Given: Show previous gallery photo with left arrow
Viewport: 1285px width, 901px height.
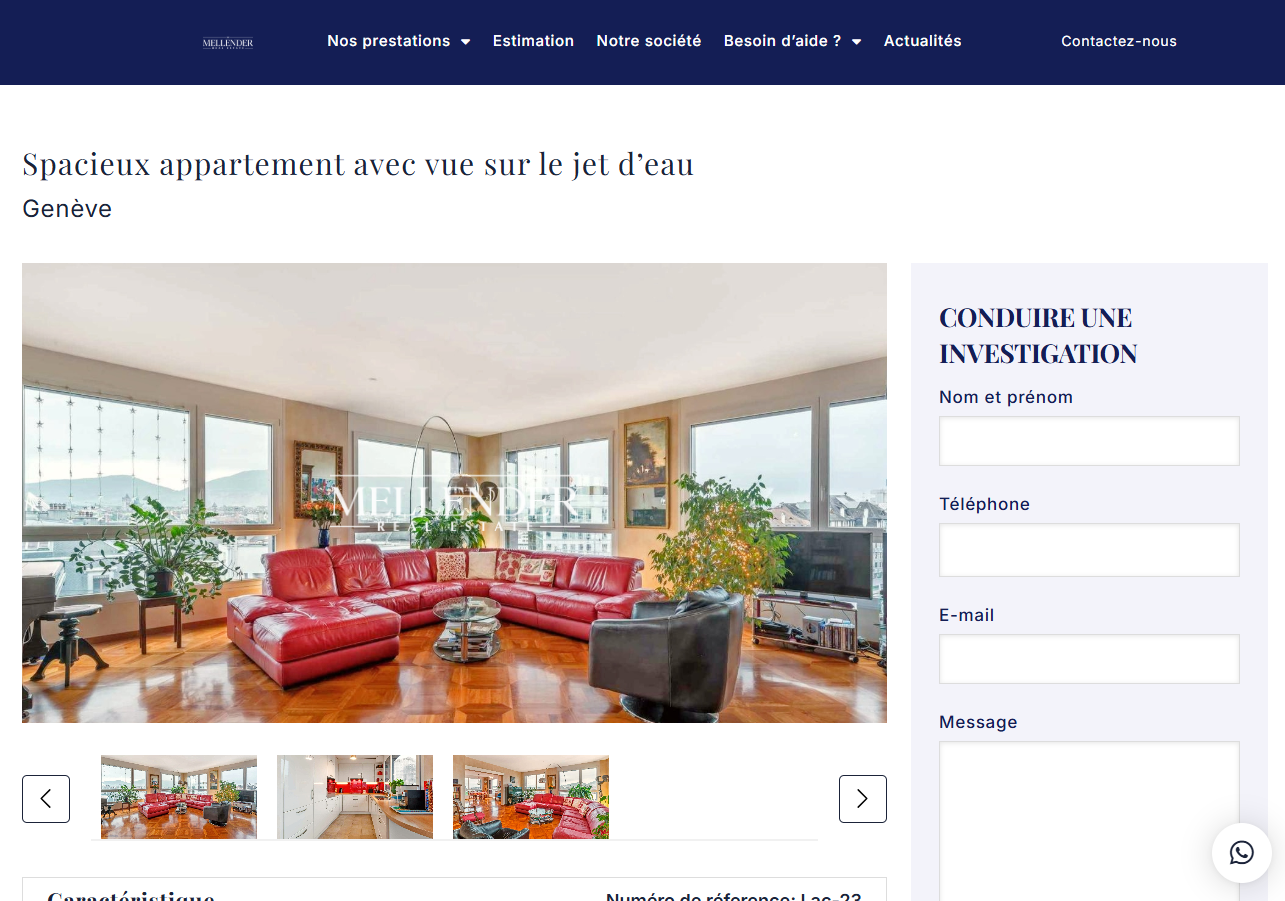Looking at the screenshot, I should 46,799.
